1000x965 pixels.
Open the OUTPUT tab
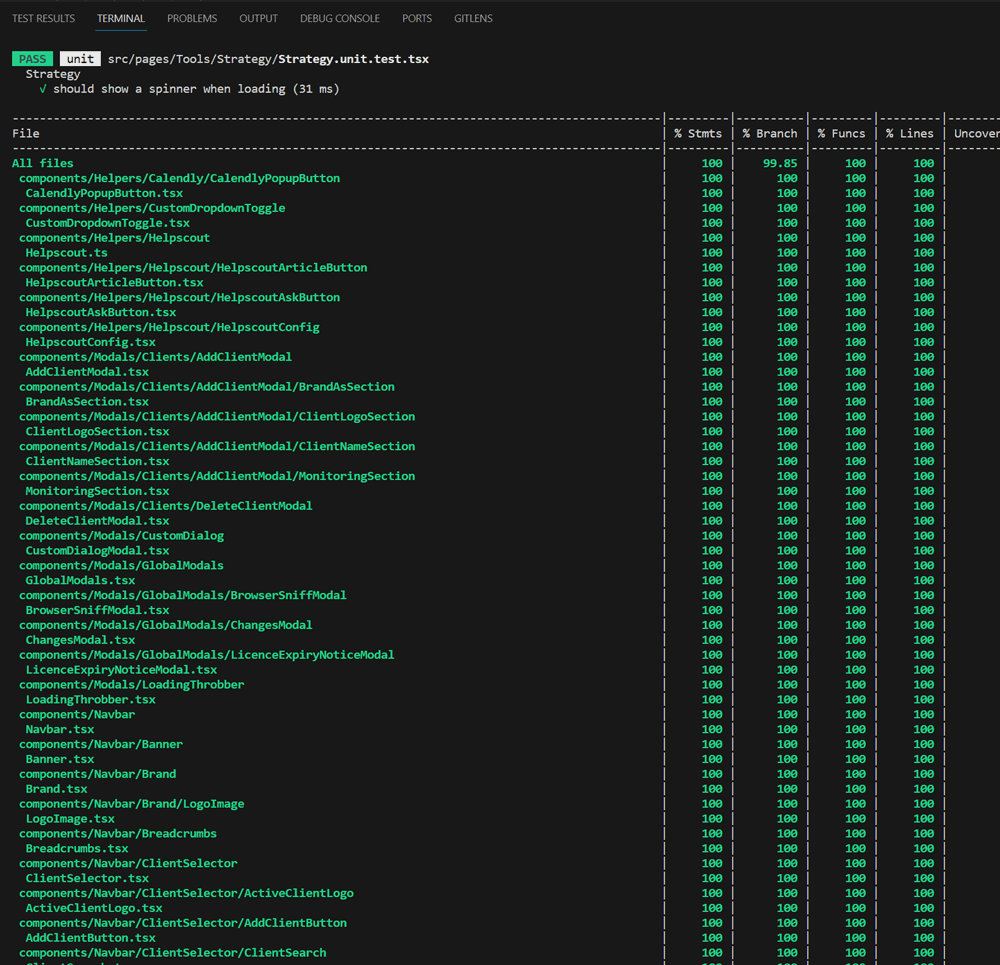pyautogui.click(x=258, y=18)
